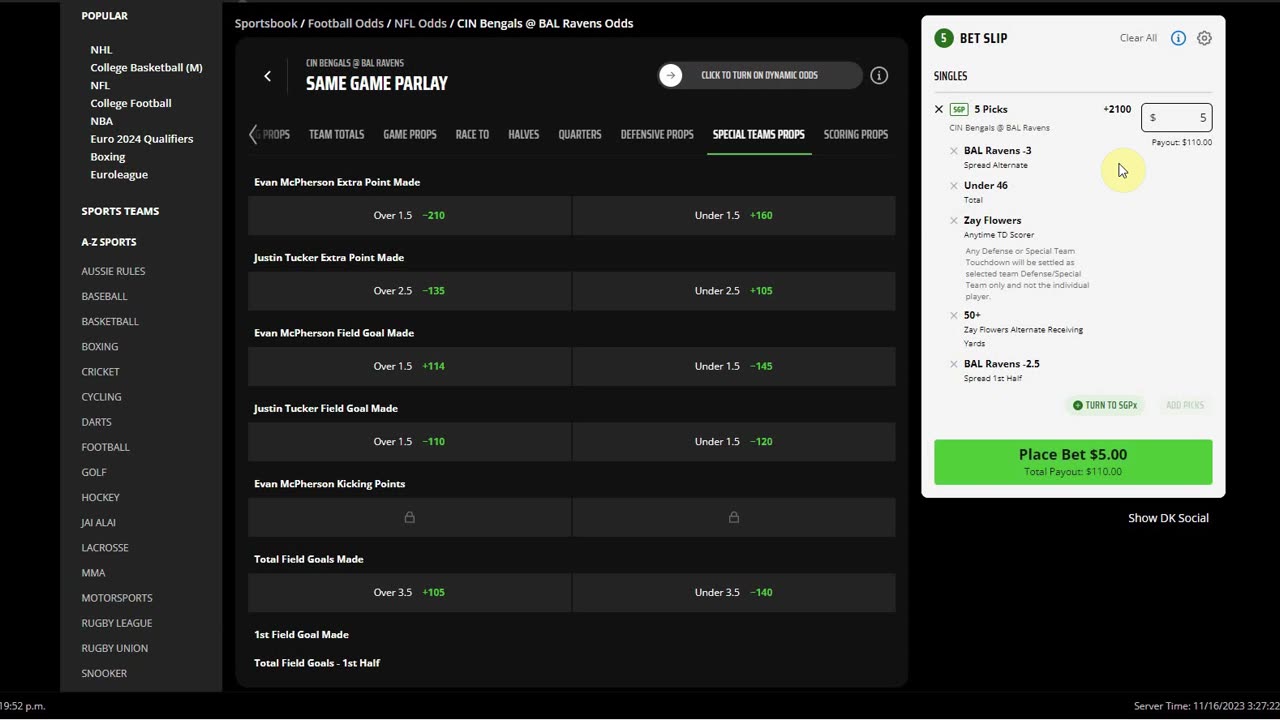Open Race To tab
Image resolution: width=1280 pixels, height=720 pixels.
pos(472,134)
